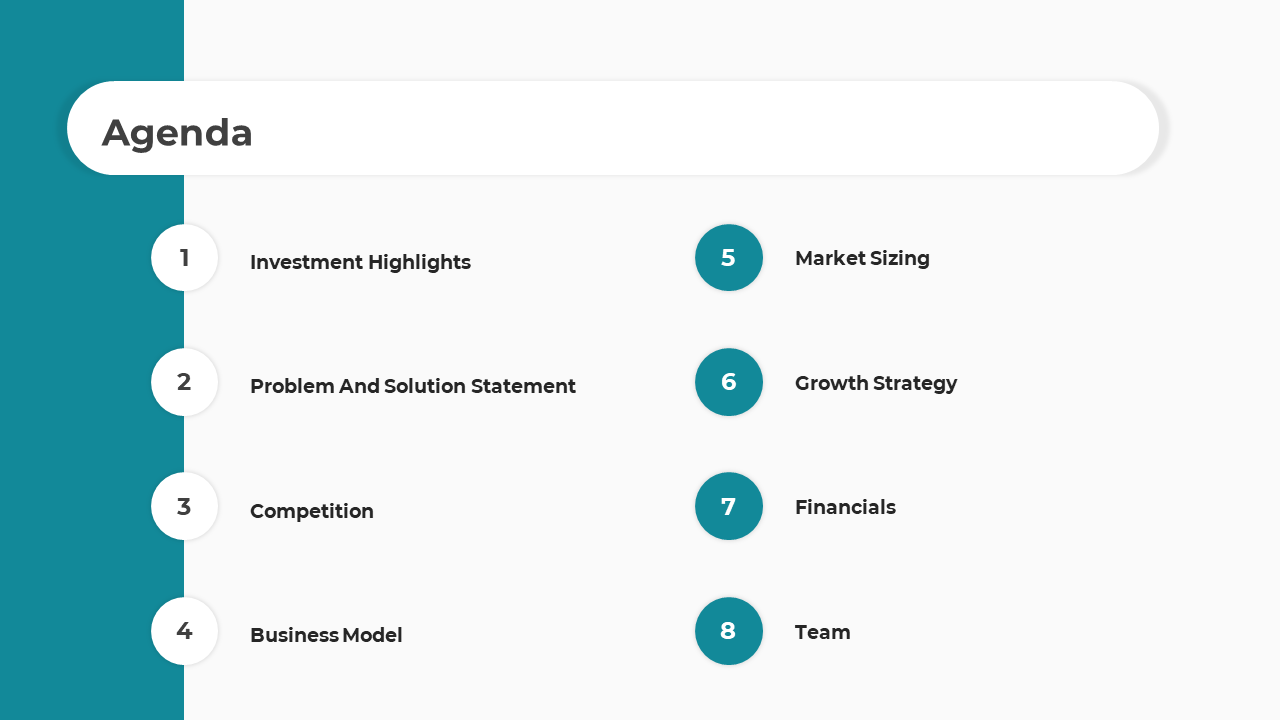
Task: Select the white circle numbered 3
Action: [x=185, y=506]
